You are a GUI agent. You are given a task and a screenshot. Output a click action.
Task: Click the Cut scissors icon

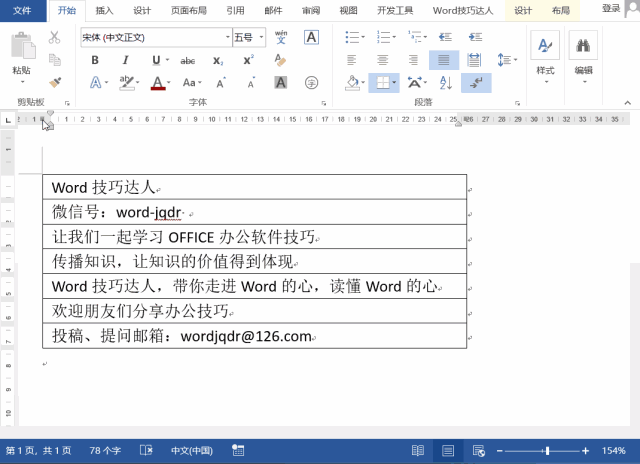(54, 37)
